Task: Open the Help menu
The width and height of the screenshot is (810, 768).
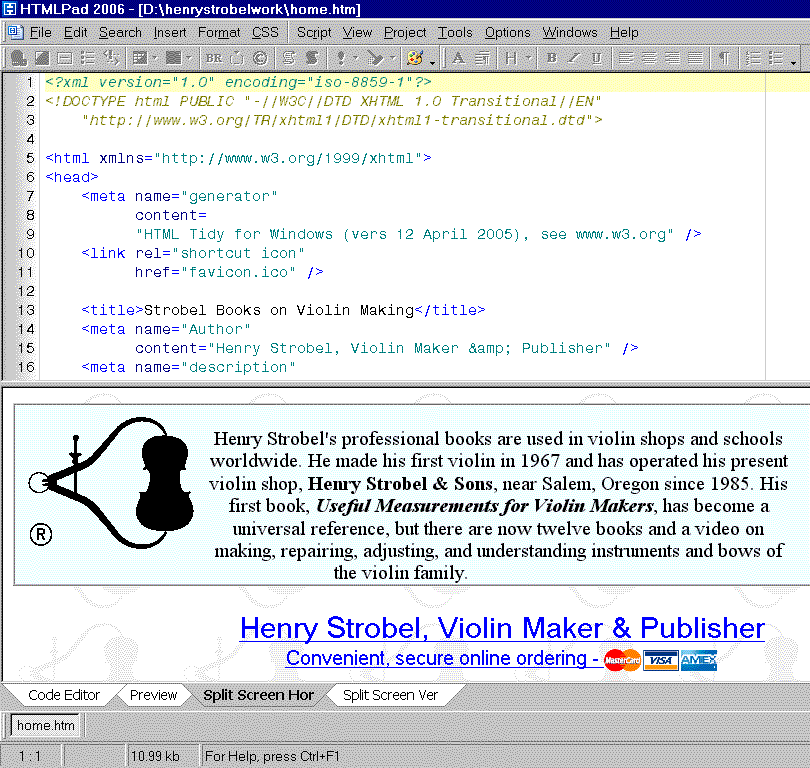Action: click(624, 33)
